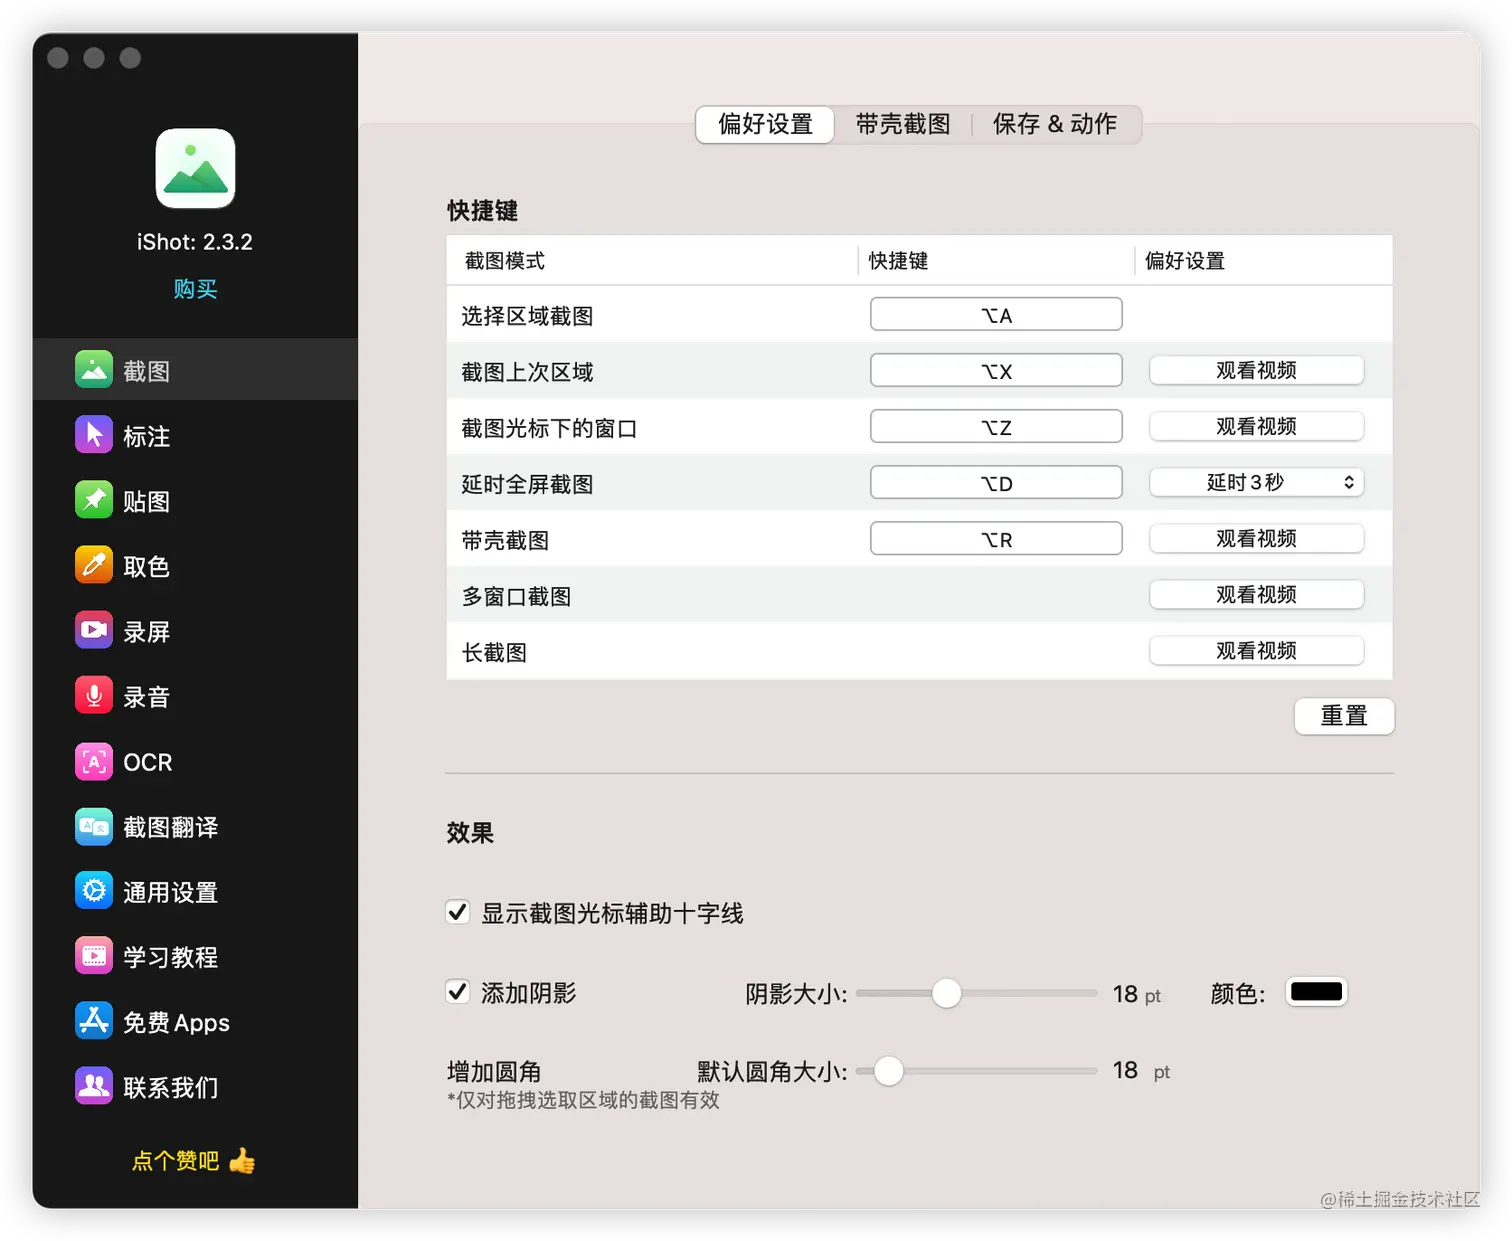Switch to the 带壳截图 tab
1512x1241 pixels.
tap(903, 124)
